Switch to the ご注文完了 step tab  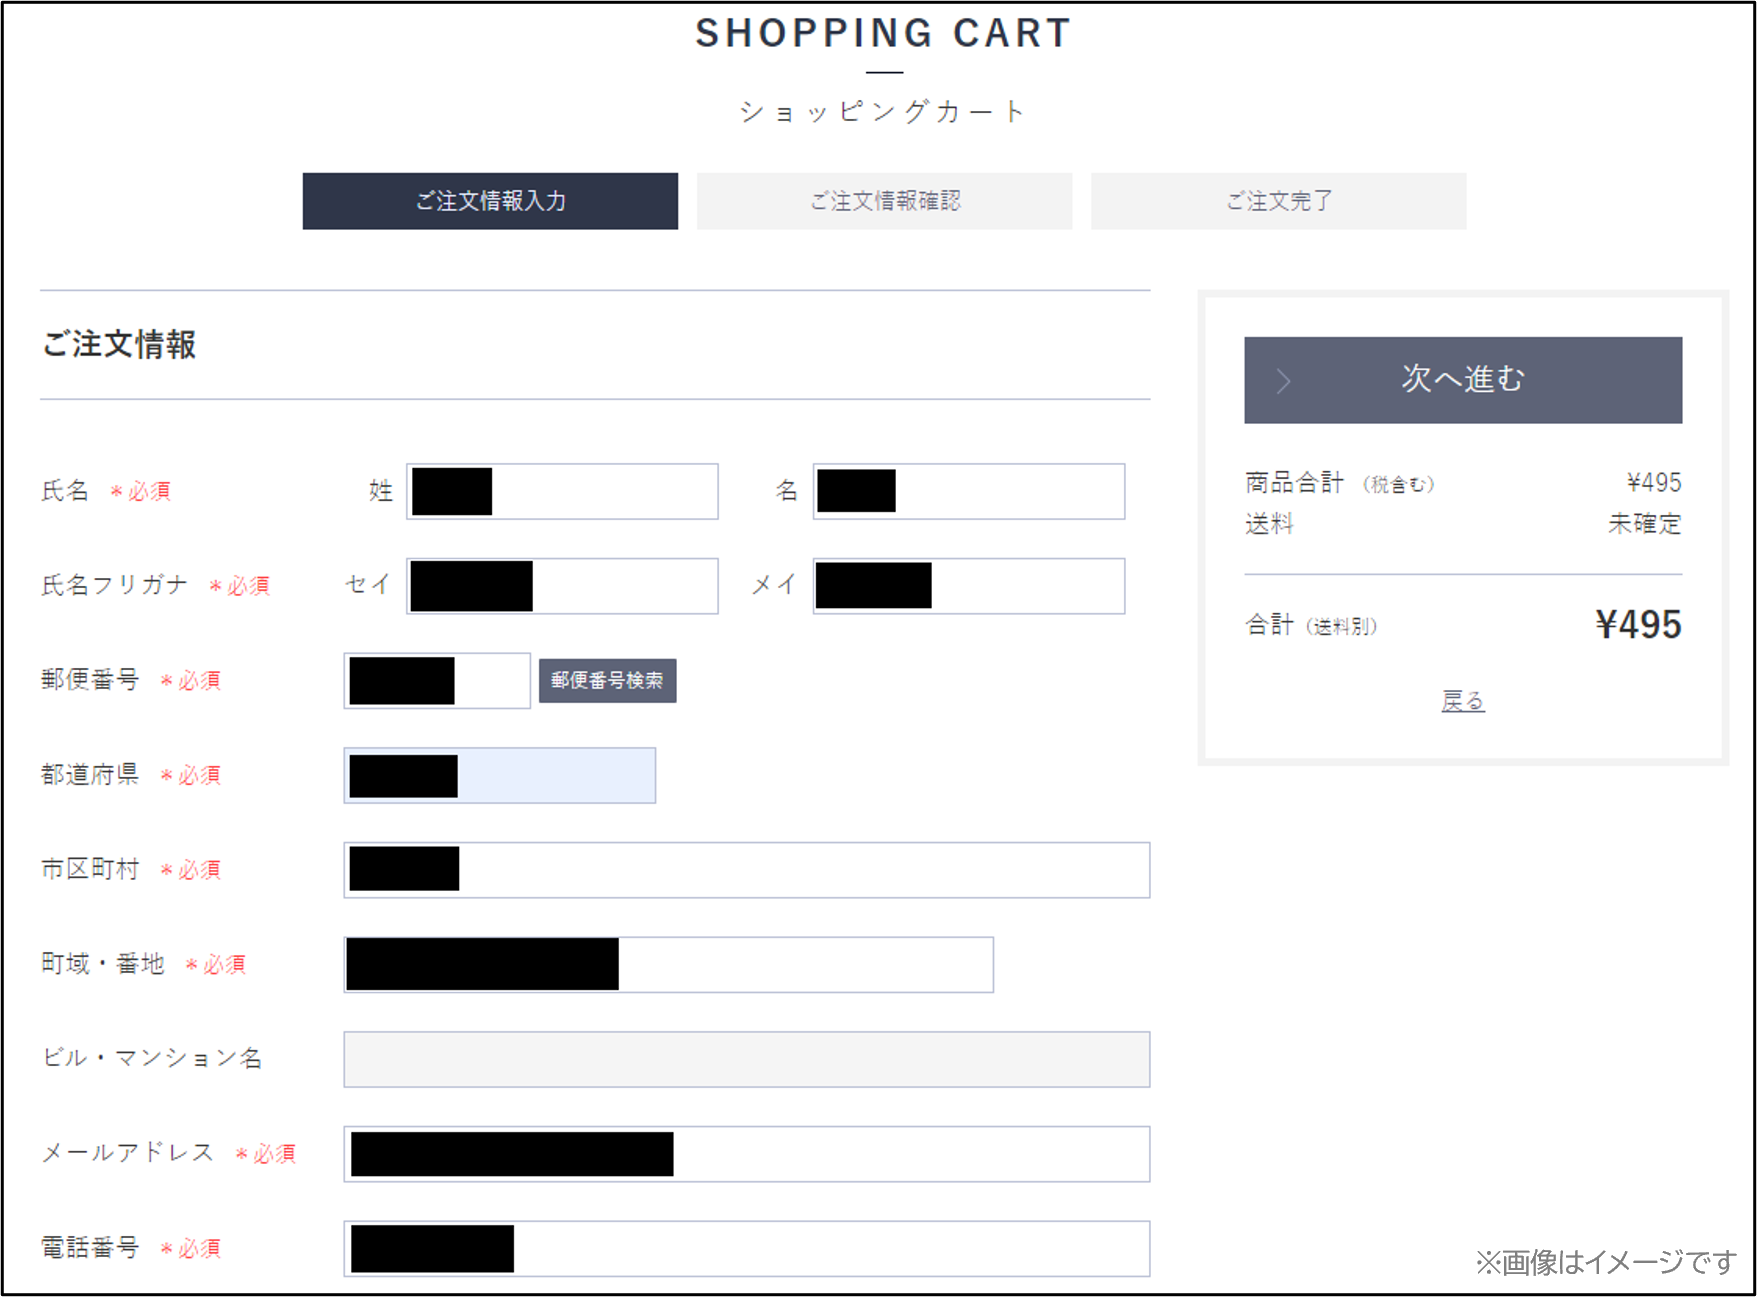(1278, 201)
